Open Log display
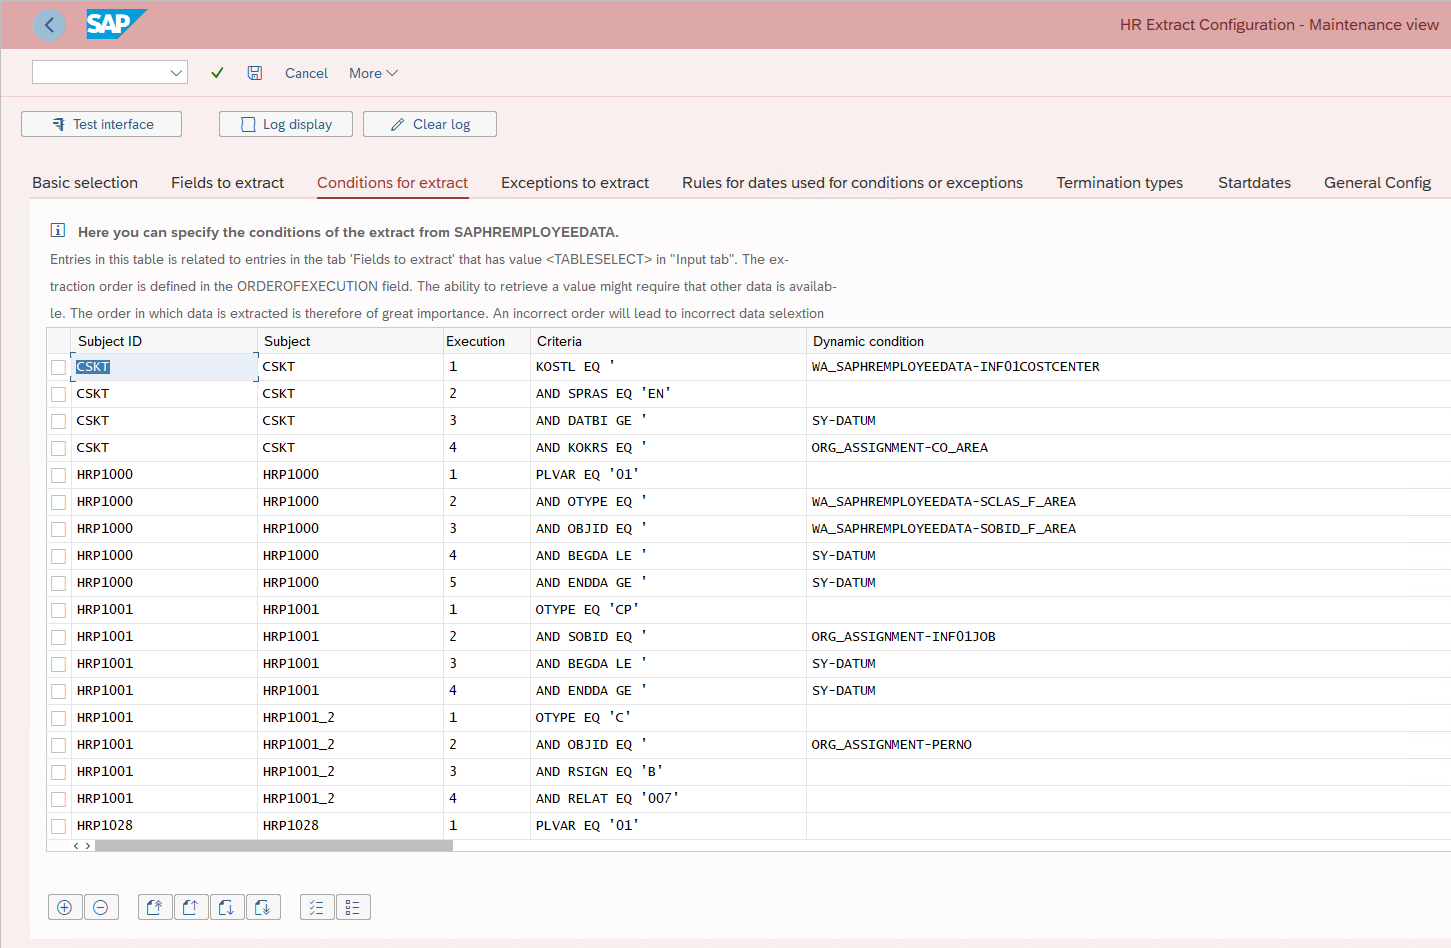1451x948 pixels. [x=286, y=124]
